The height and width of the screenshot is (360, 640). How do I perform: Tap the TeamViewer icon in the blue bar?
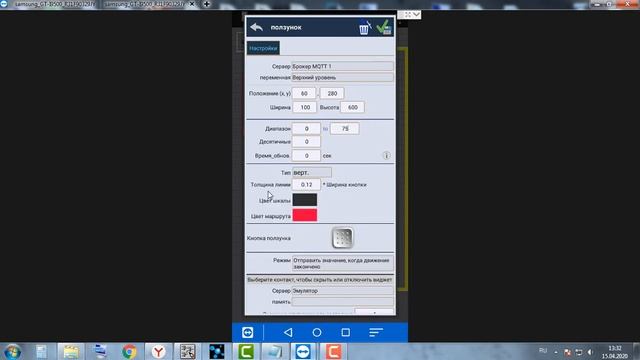pos(248,332)
